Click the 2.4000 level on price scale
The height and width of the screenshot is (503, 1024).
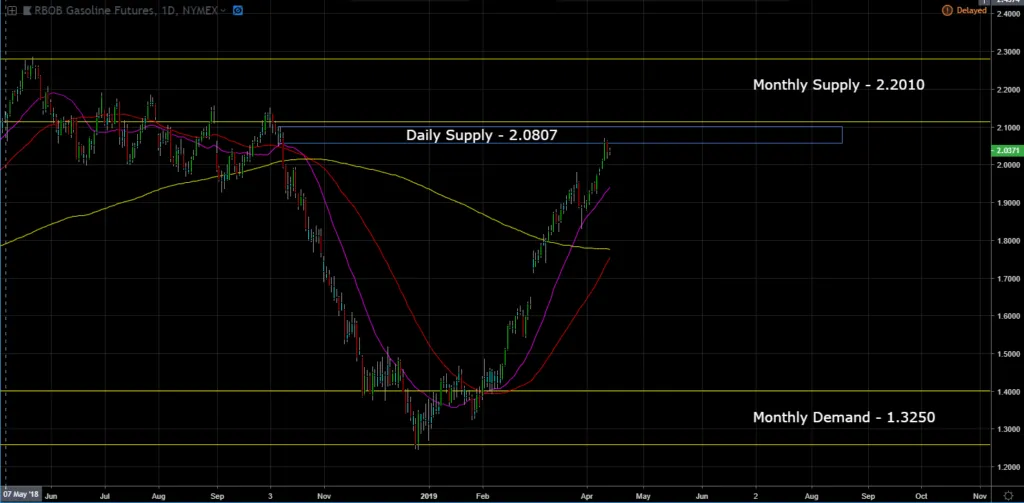1006,15
